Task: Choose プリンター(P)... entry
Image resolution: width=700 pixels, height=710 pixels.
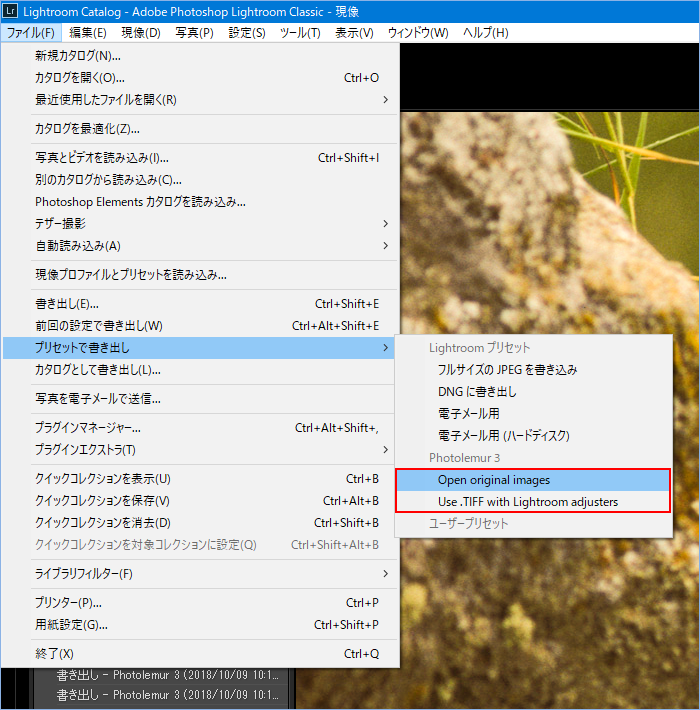Action: pos(200,603)
